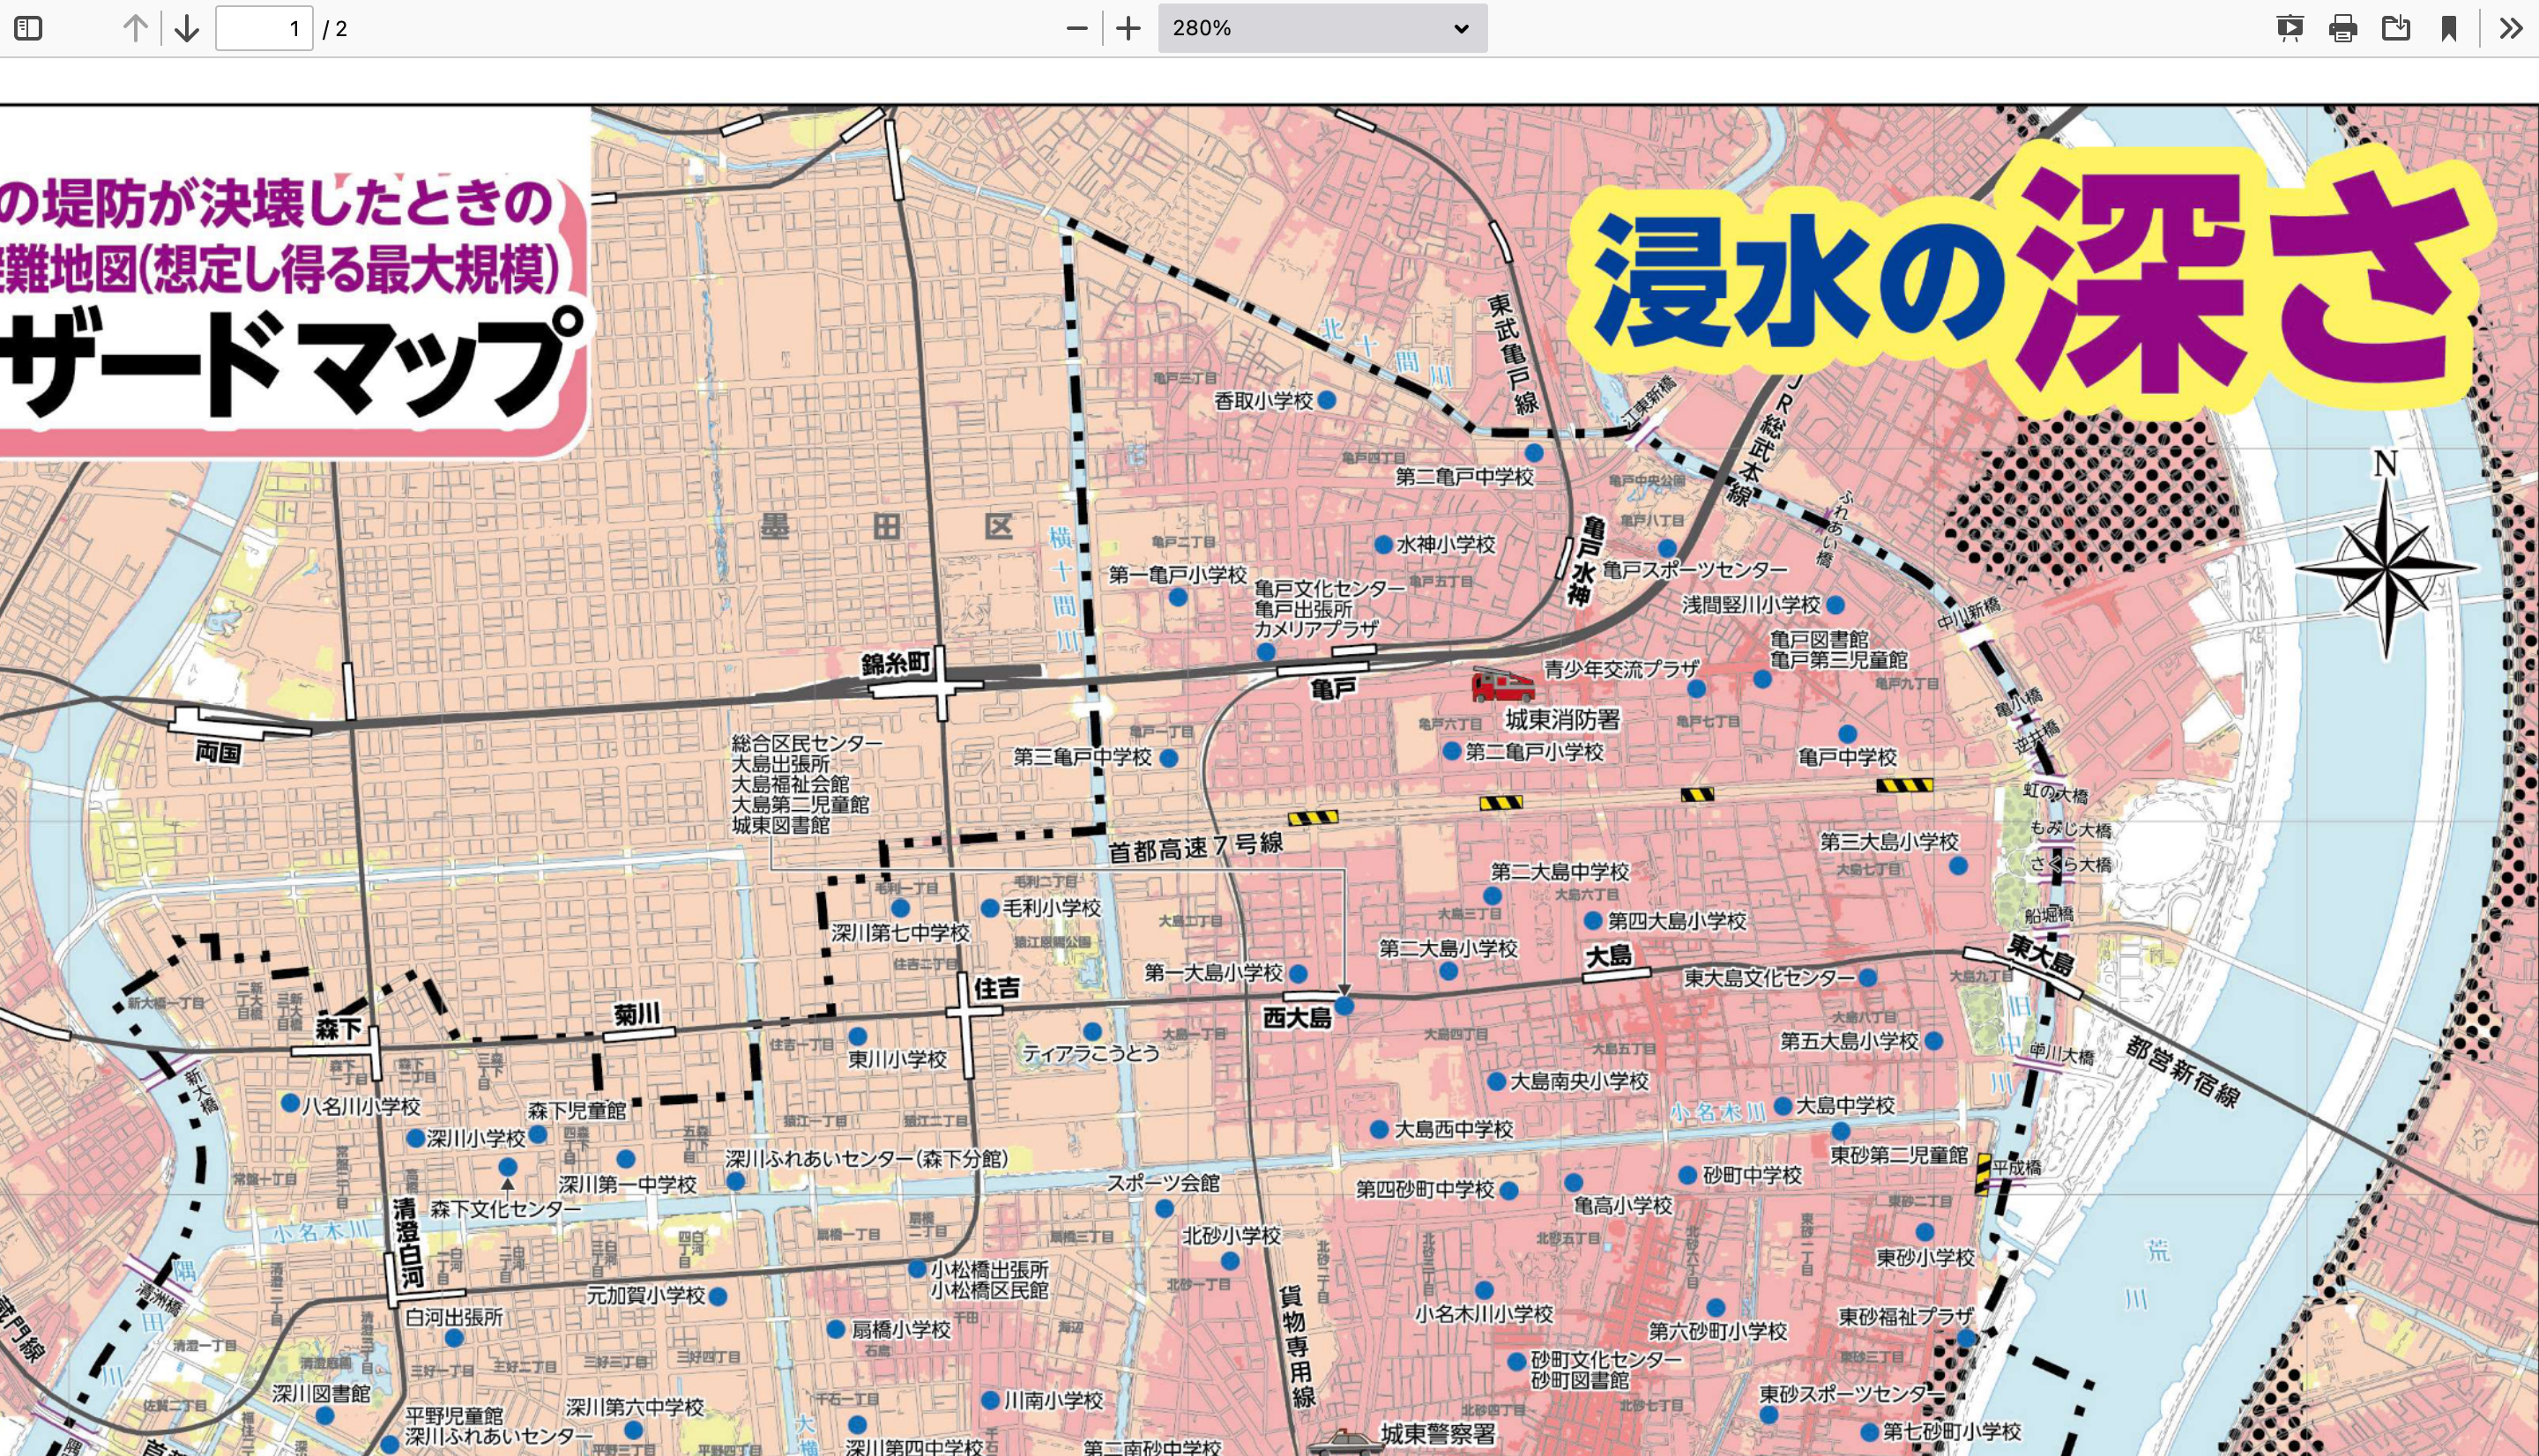
Task: Click the blue dot beside 川南小学校
Action: pos(990,1400)
